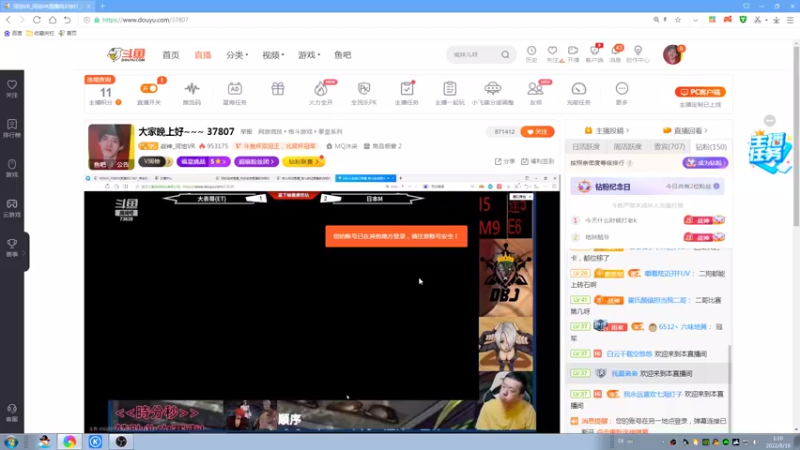Open the 钻粉联赛 yellow badge
The width and height of the screenshot is (800, 450).
tap(304, 161)
